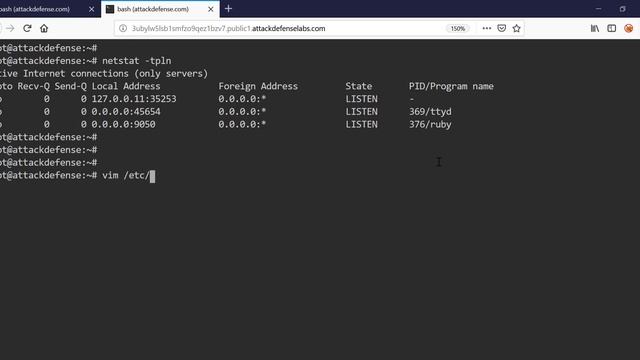640x360 pixels.
Task: Restore the browser window size
Action: tap(622, 9)
